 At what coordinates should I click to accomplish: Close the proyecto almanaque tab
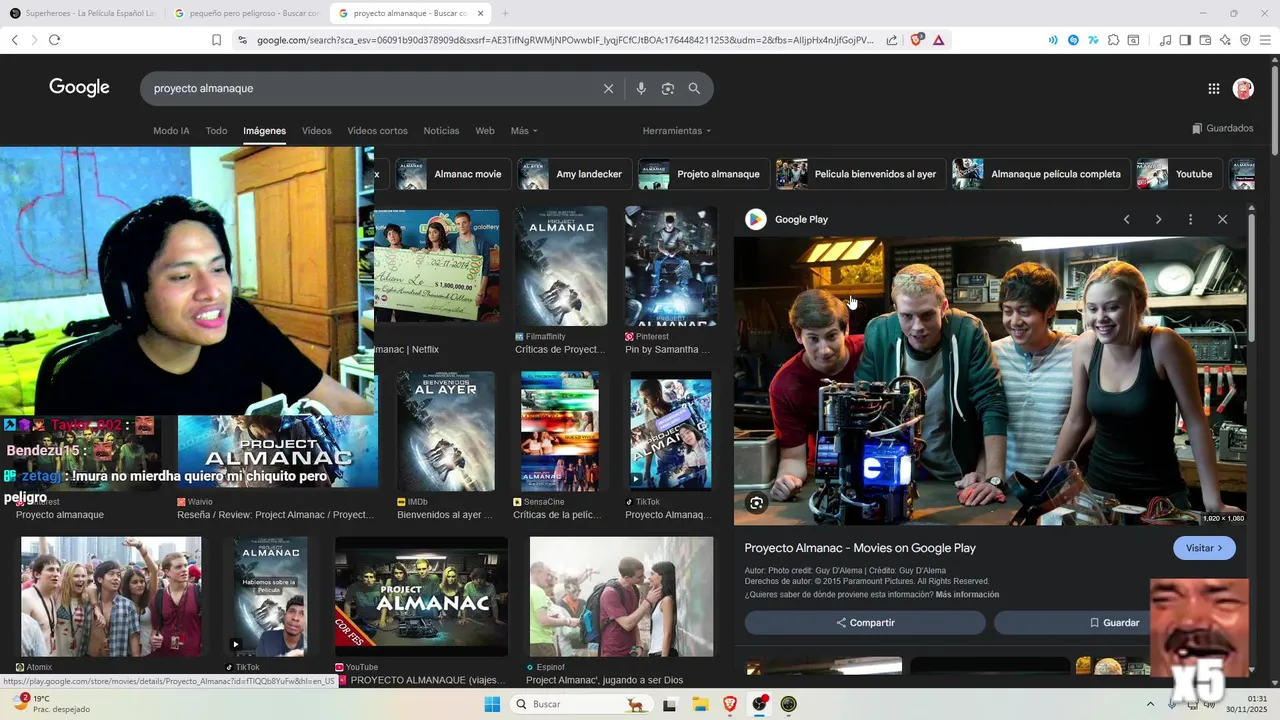[481, 13]
